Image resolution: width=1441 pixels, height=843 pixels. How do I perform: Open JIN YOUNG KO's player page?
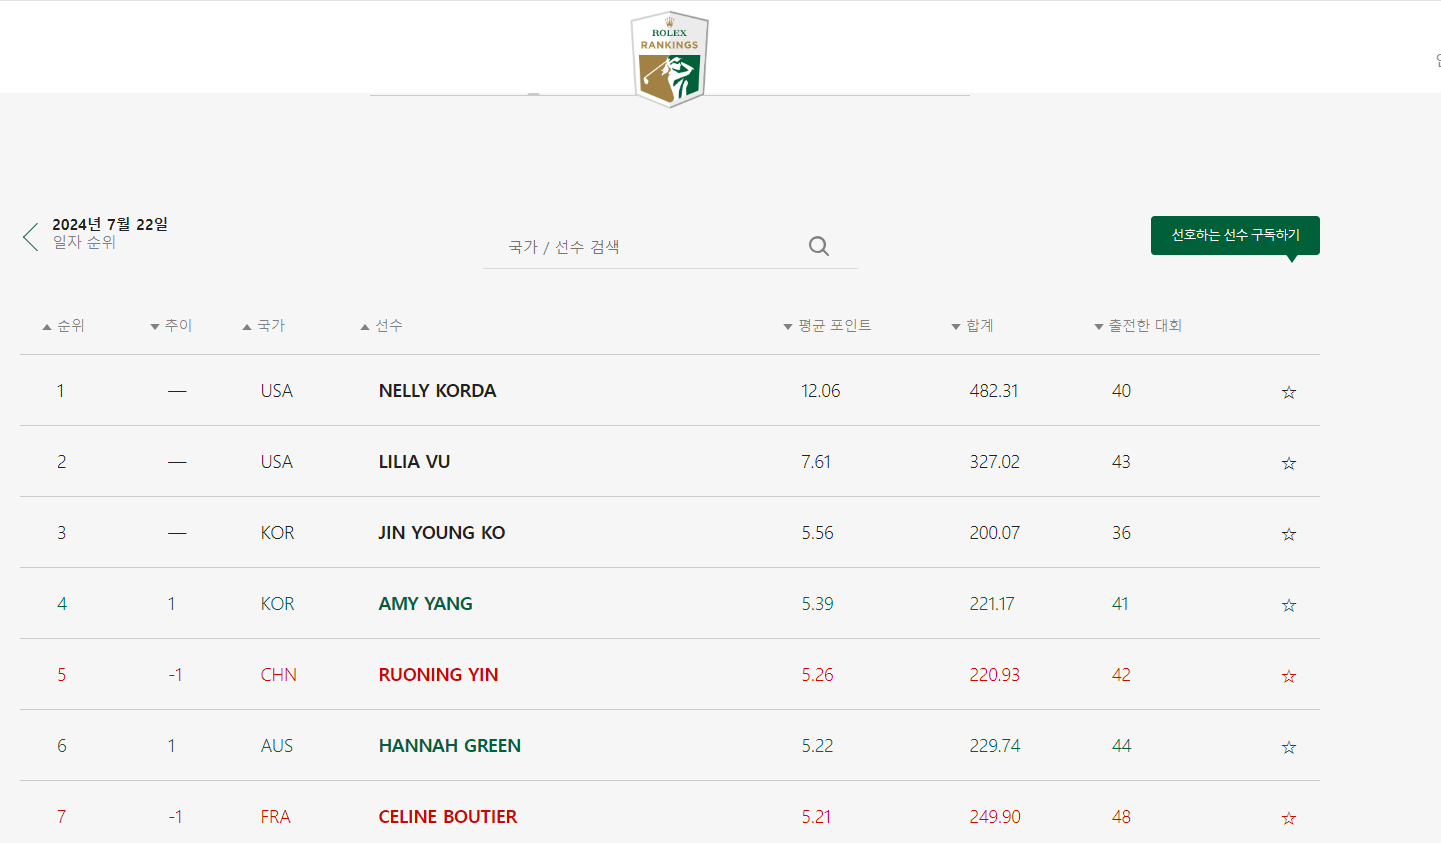(441, 533)
